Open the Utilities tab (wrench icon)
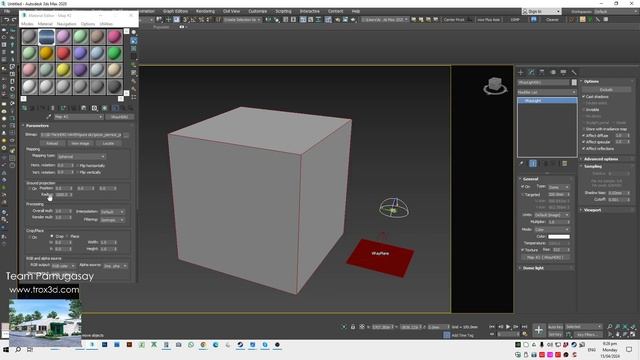Viewport: 640px width, 360px height. pyautogui.click(x=574, y=72)
